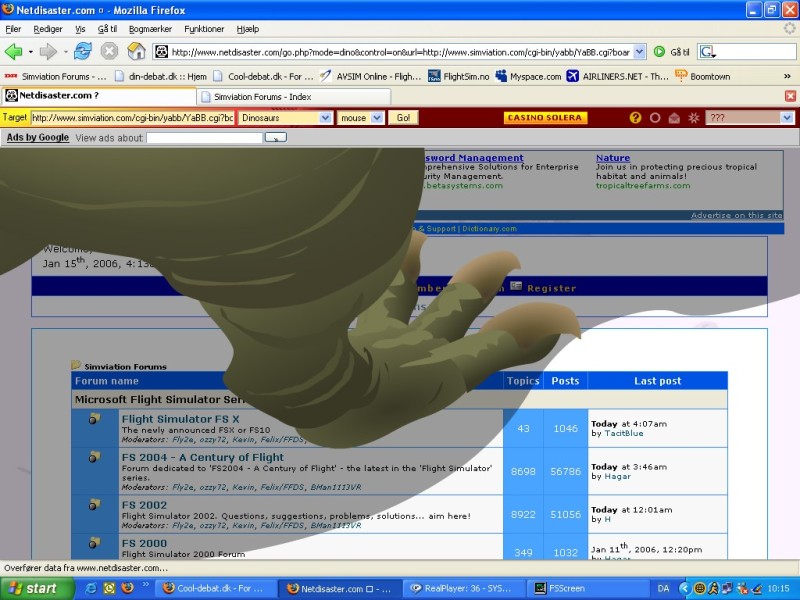Image resolution: width=800 pixels, height=600 pixels.
Task: Launch Internet Explorer from quick launch
Action: [x=91, y=588]
